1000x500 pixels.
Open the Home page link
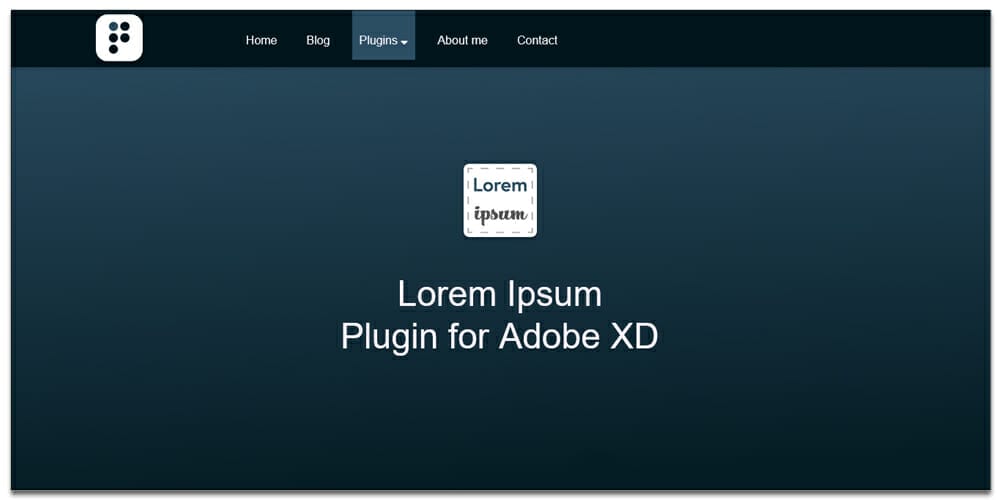click(x=261, y=40)
